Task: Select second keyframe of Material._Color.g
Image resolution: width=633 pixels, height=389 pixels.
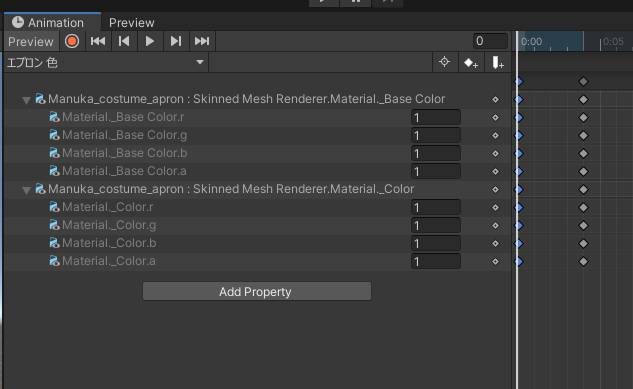Action: (x=583, y=226)
